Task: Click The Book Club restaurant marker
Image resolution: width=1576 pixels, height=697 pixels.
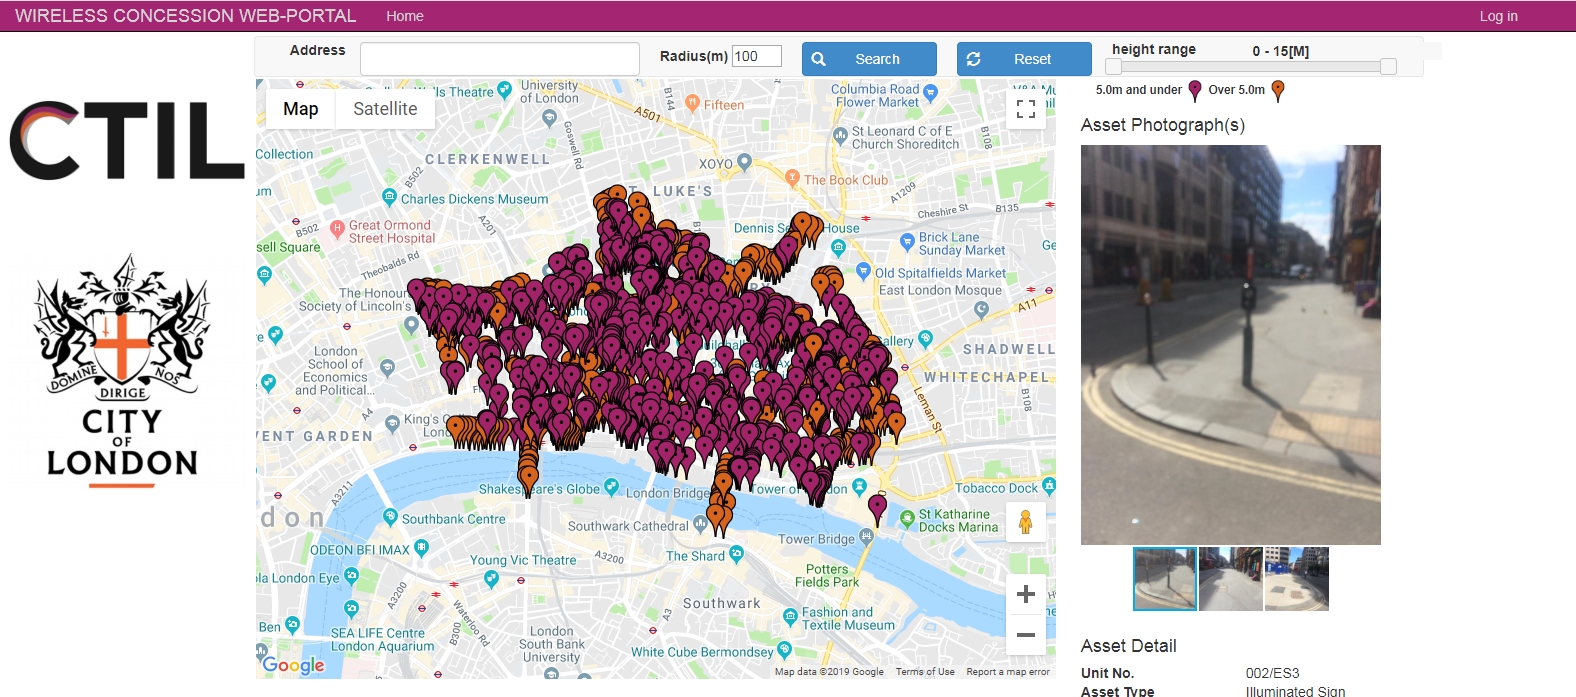Action: tap(792, 178)
